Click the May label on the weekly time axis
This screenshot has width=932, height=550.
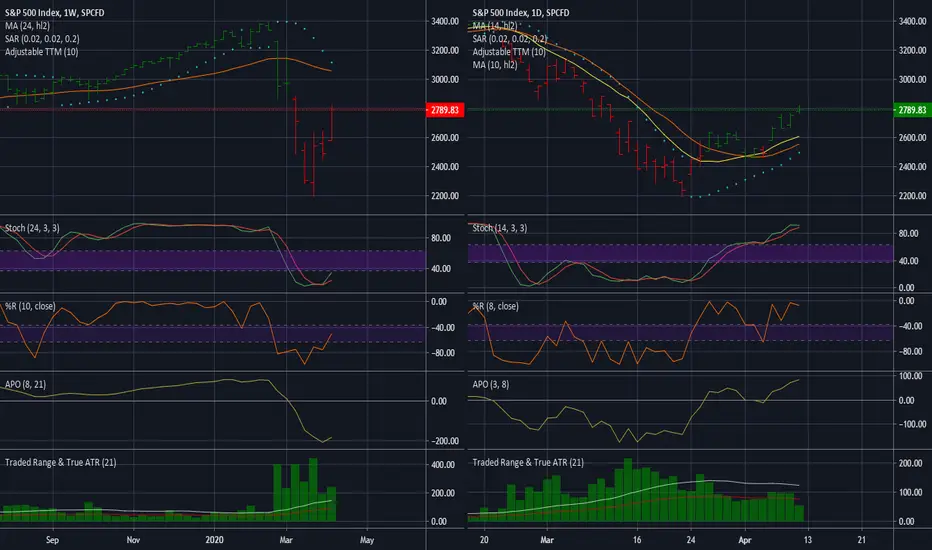(367, 540)
